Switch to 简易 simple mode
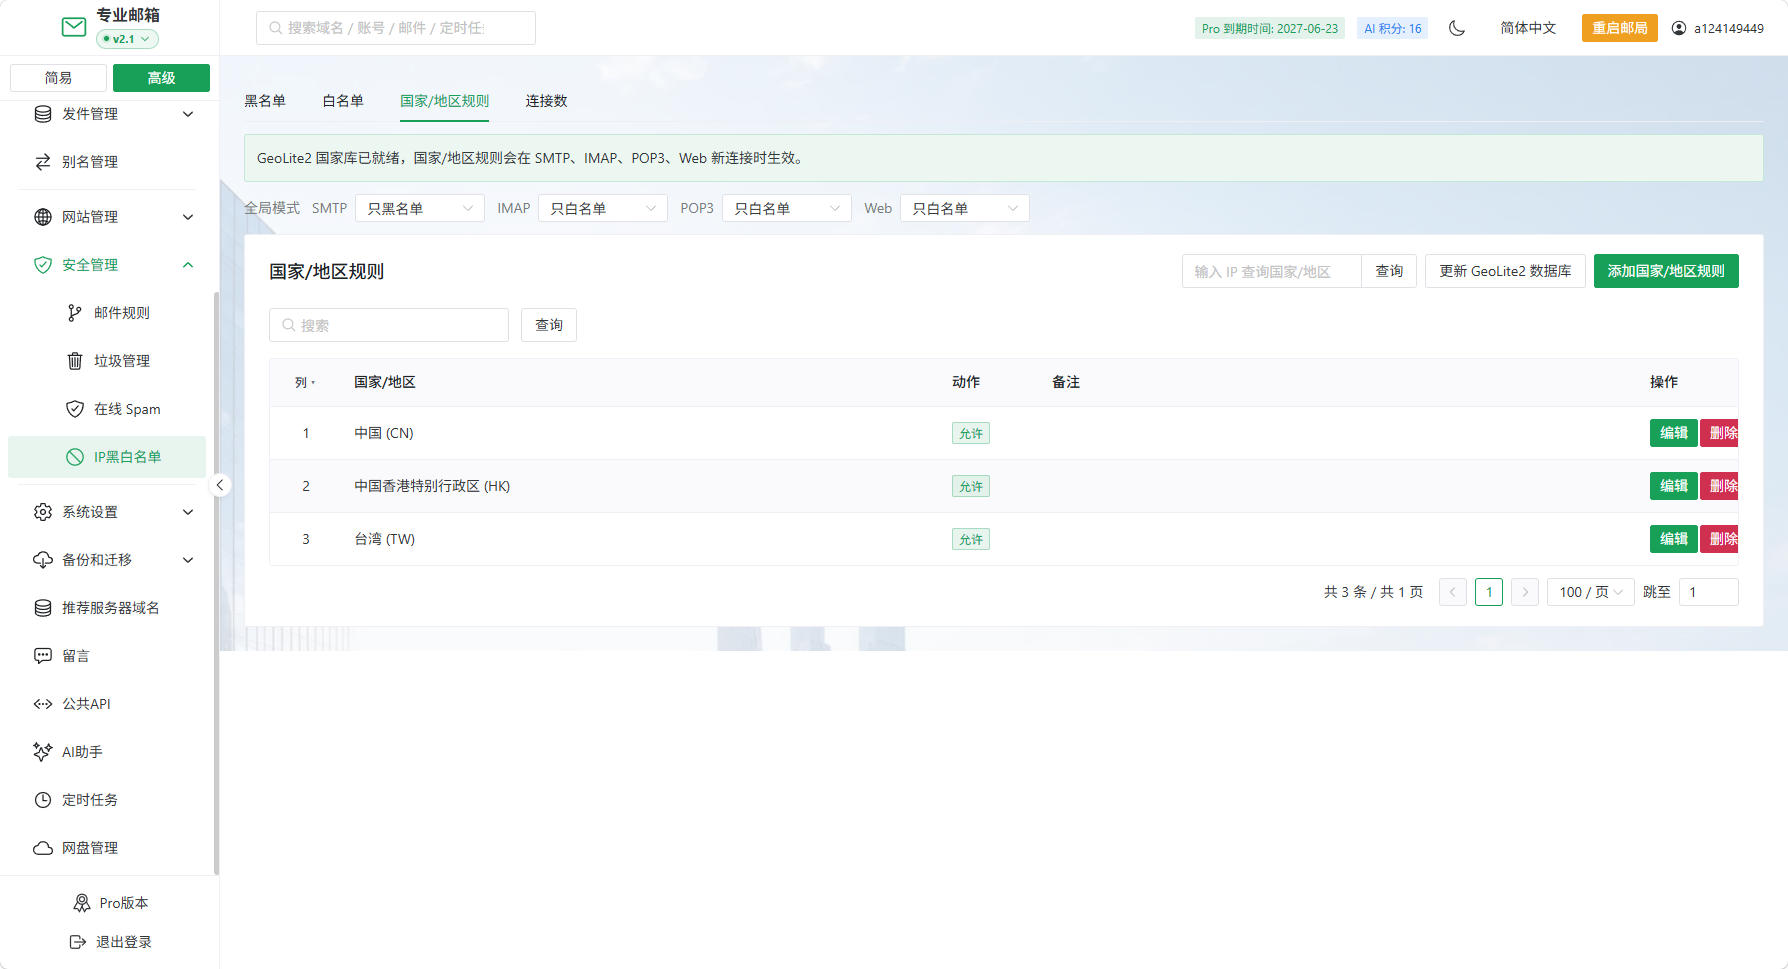 [58, 78]
